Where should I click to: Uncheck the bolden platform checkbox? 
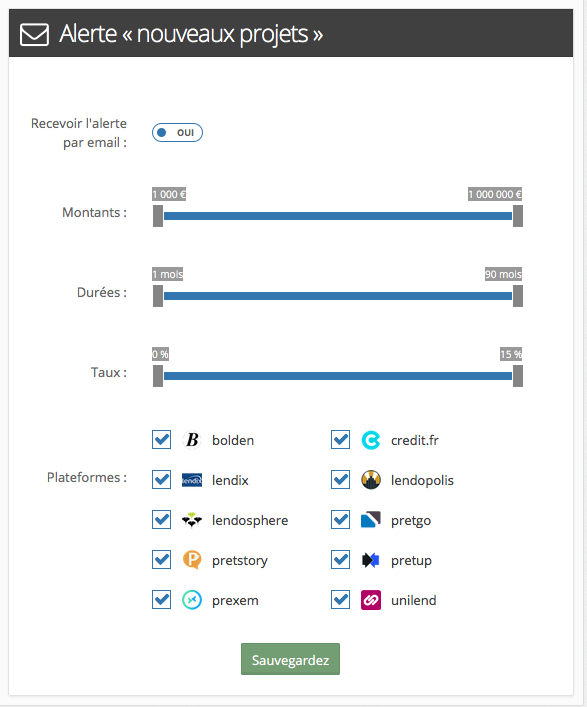pyautogui.click(x=161, y=440)
